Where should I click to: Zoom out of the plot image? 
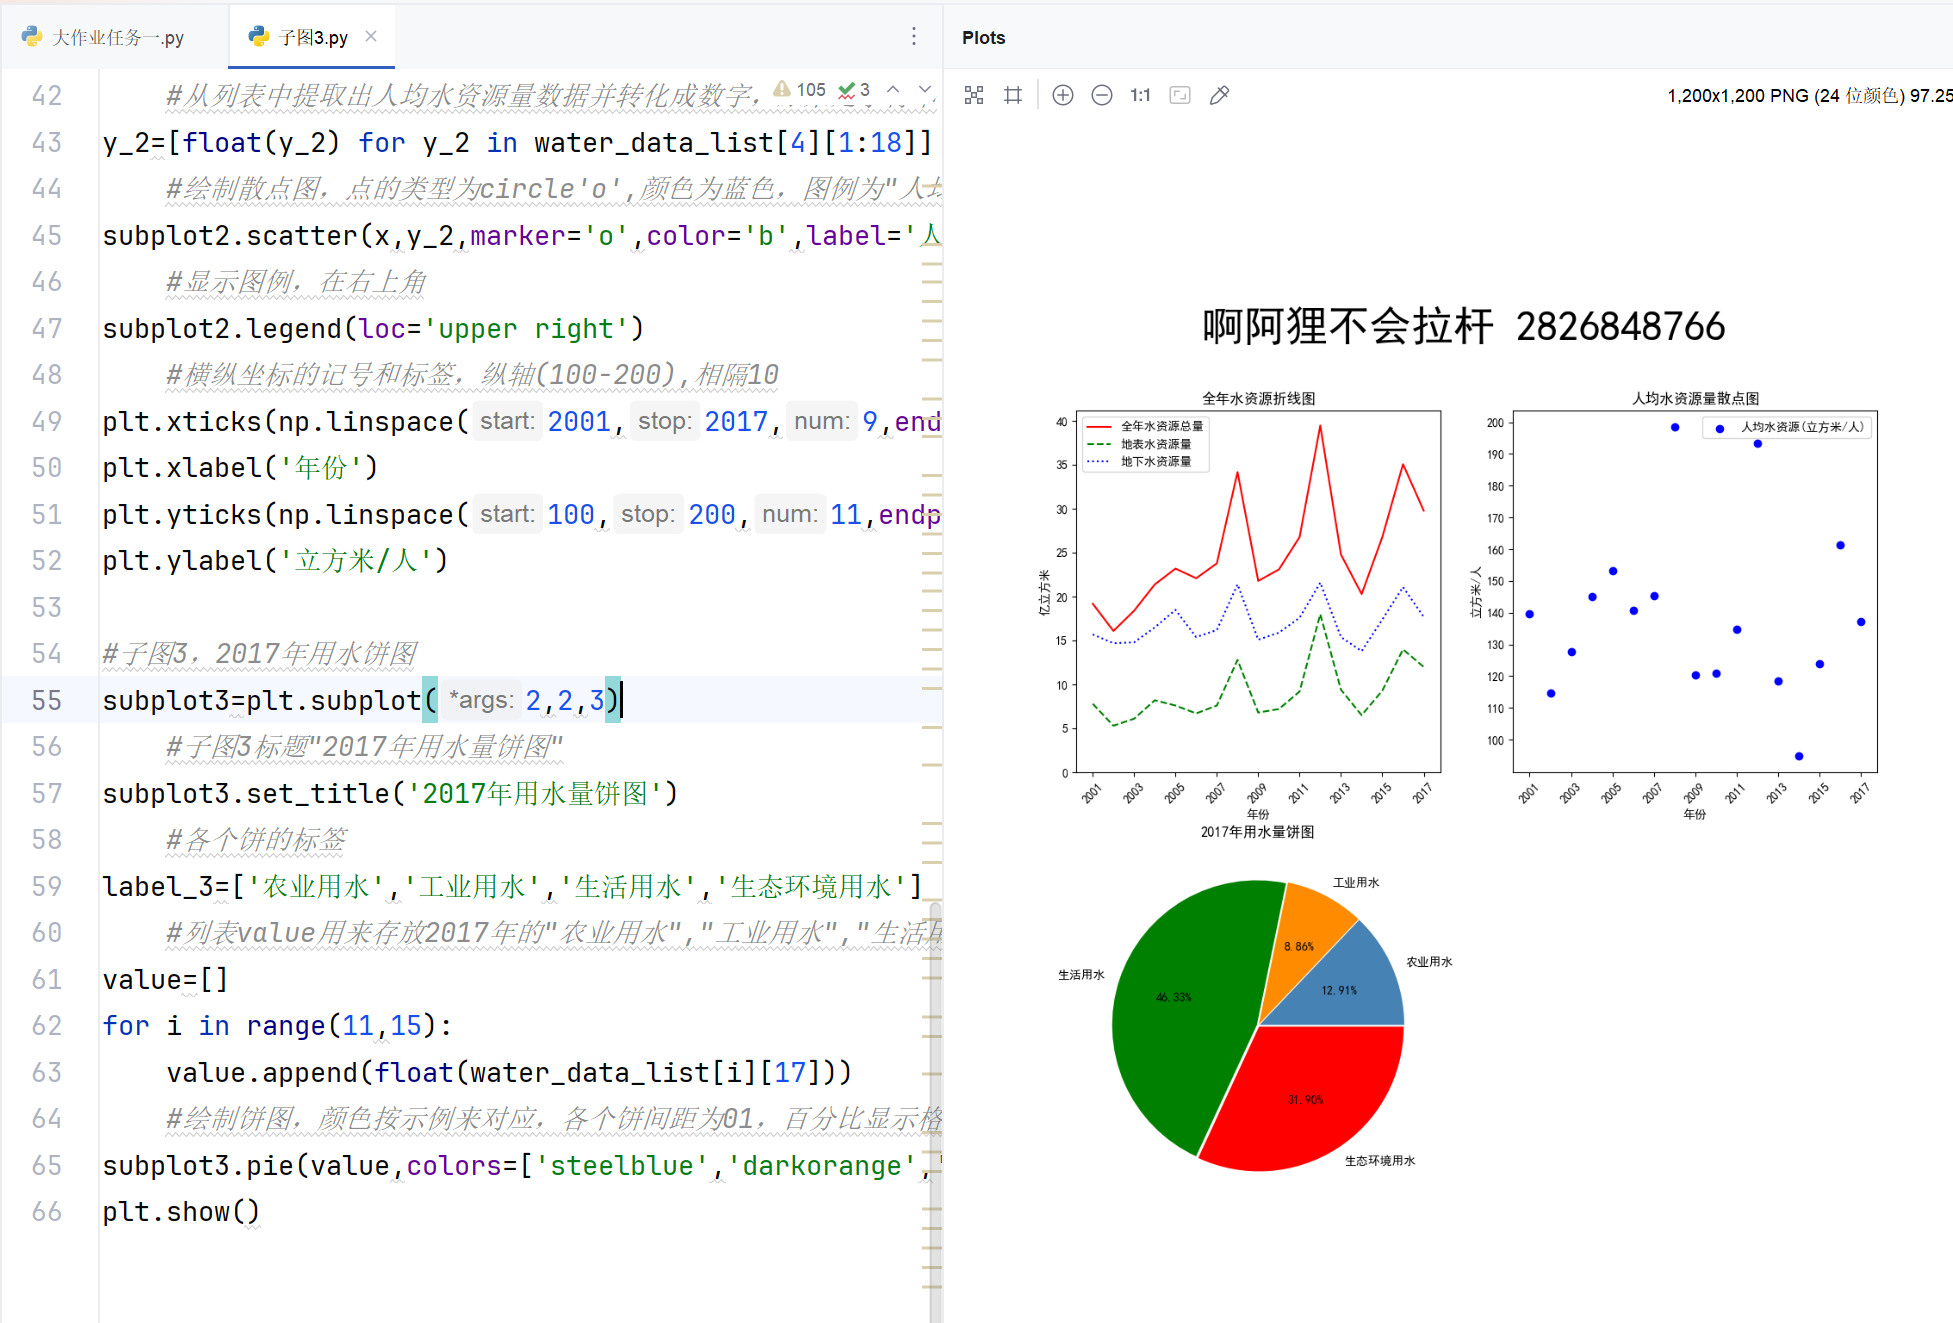[x=1102, y=95]
